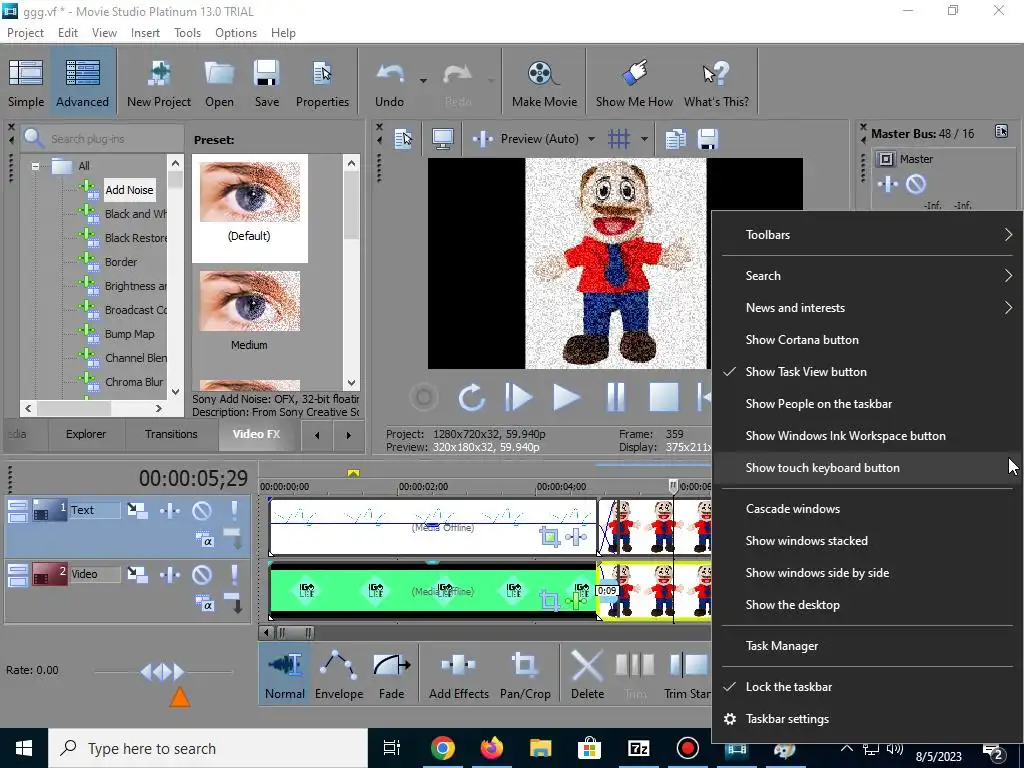Click the Make Movie button
1024x768 pixels.
[544, 83]
